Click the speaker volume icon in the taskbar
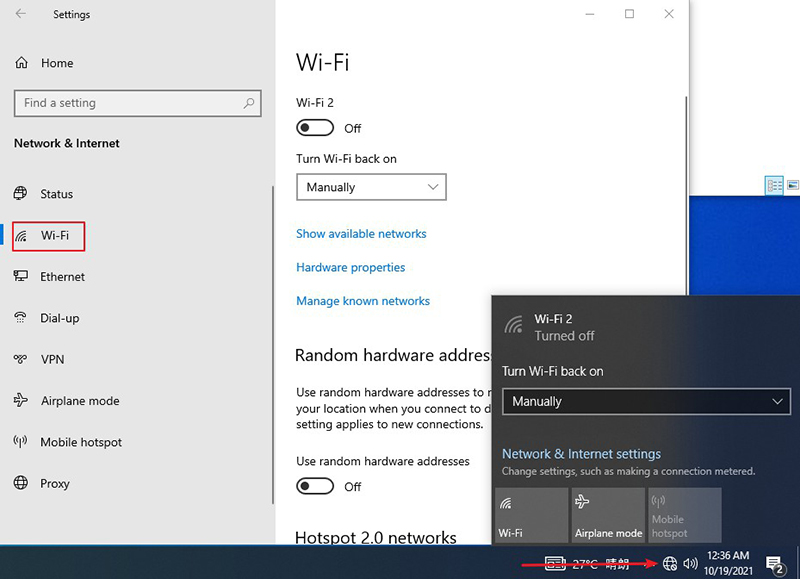The image size is (800, 579). (x=690, y=563)
